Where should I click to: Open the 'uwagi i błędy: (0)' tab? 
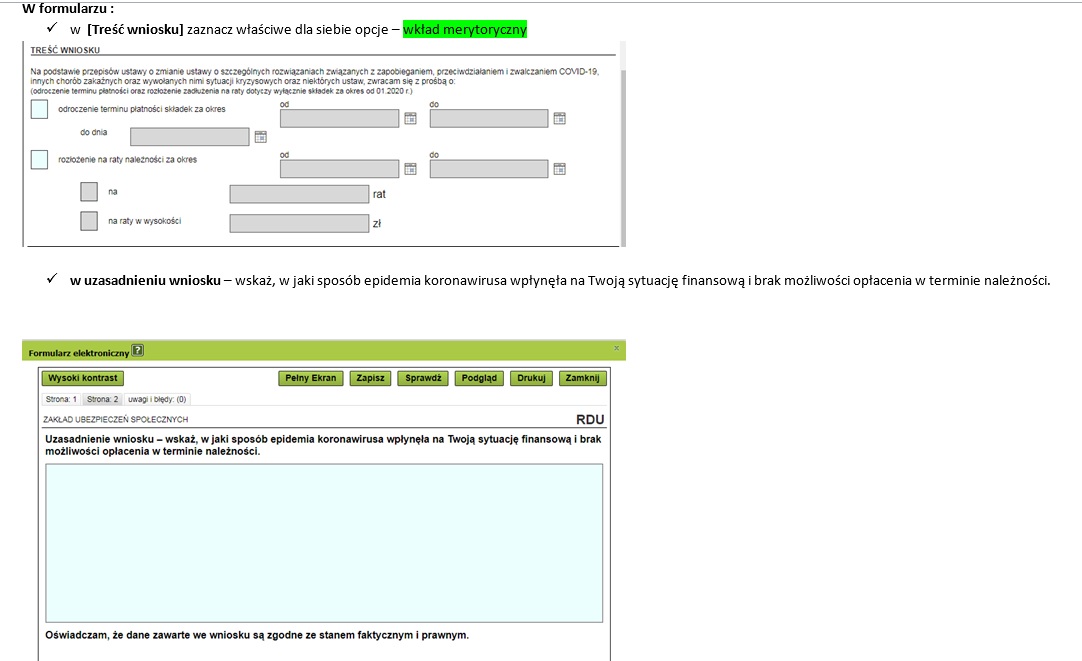click(157, 399)
